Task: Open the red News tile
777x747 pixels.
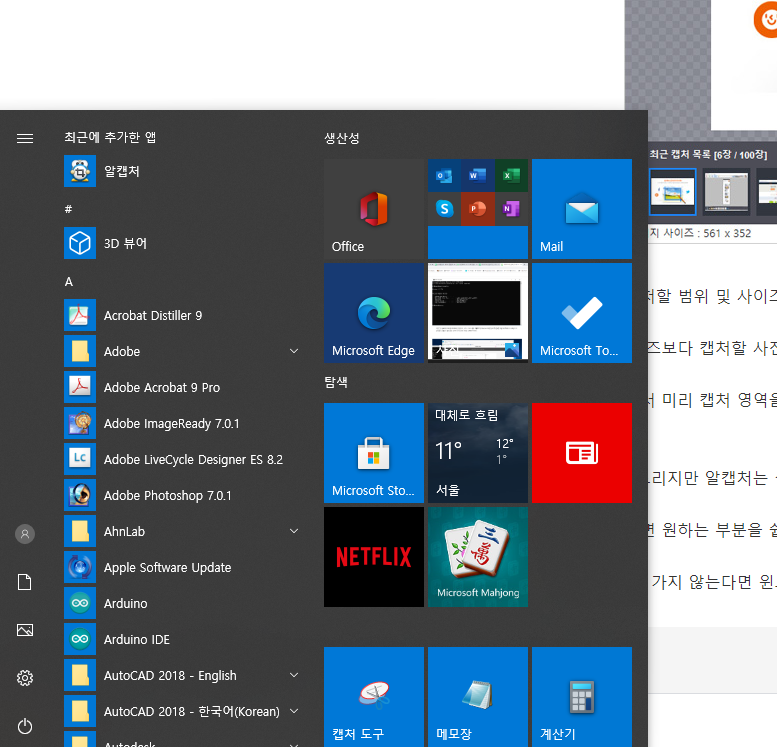Action: 582,453
